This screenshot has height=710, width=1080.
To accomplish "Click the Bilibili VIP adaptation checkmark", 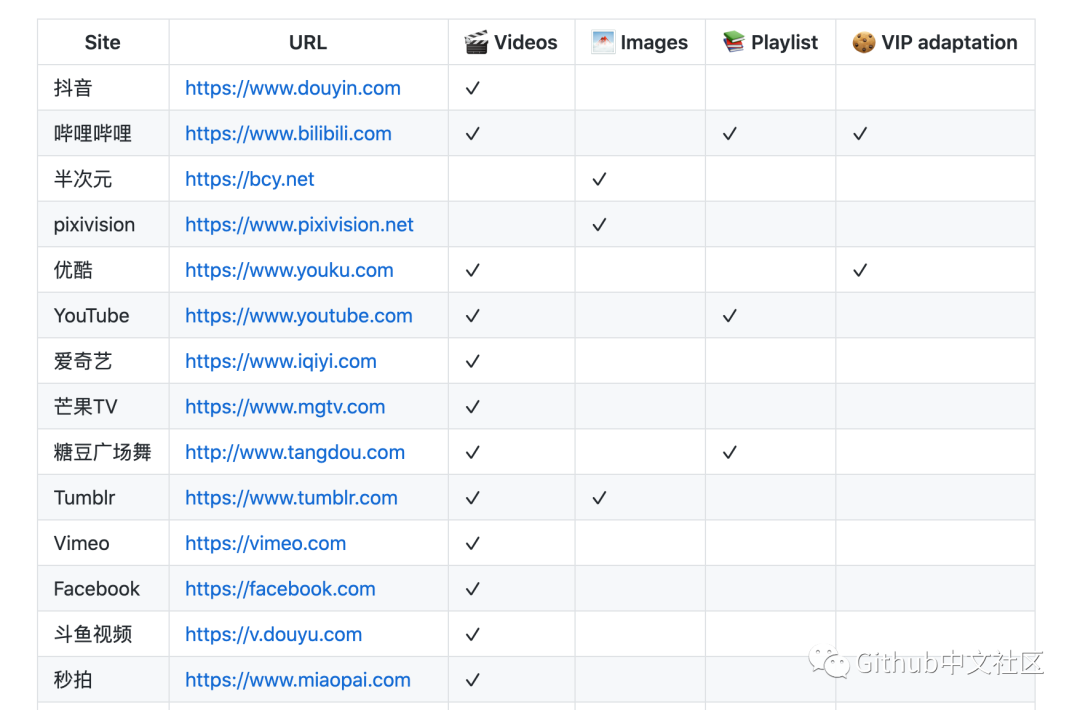I will pyautogui.click(x=860, y=134).
